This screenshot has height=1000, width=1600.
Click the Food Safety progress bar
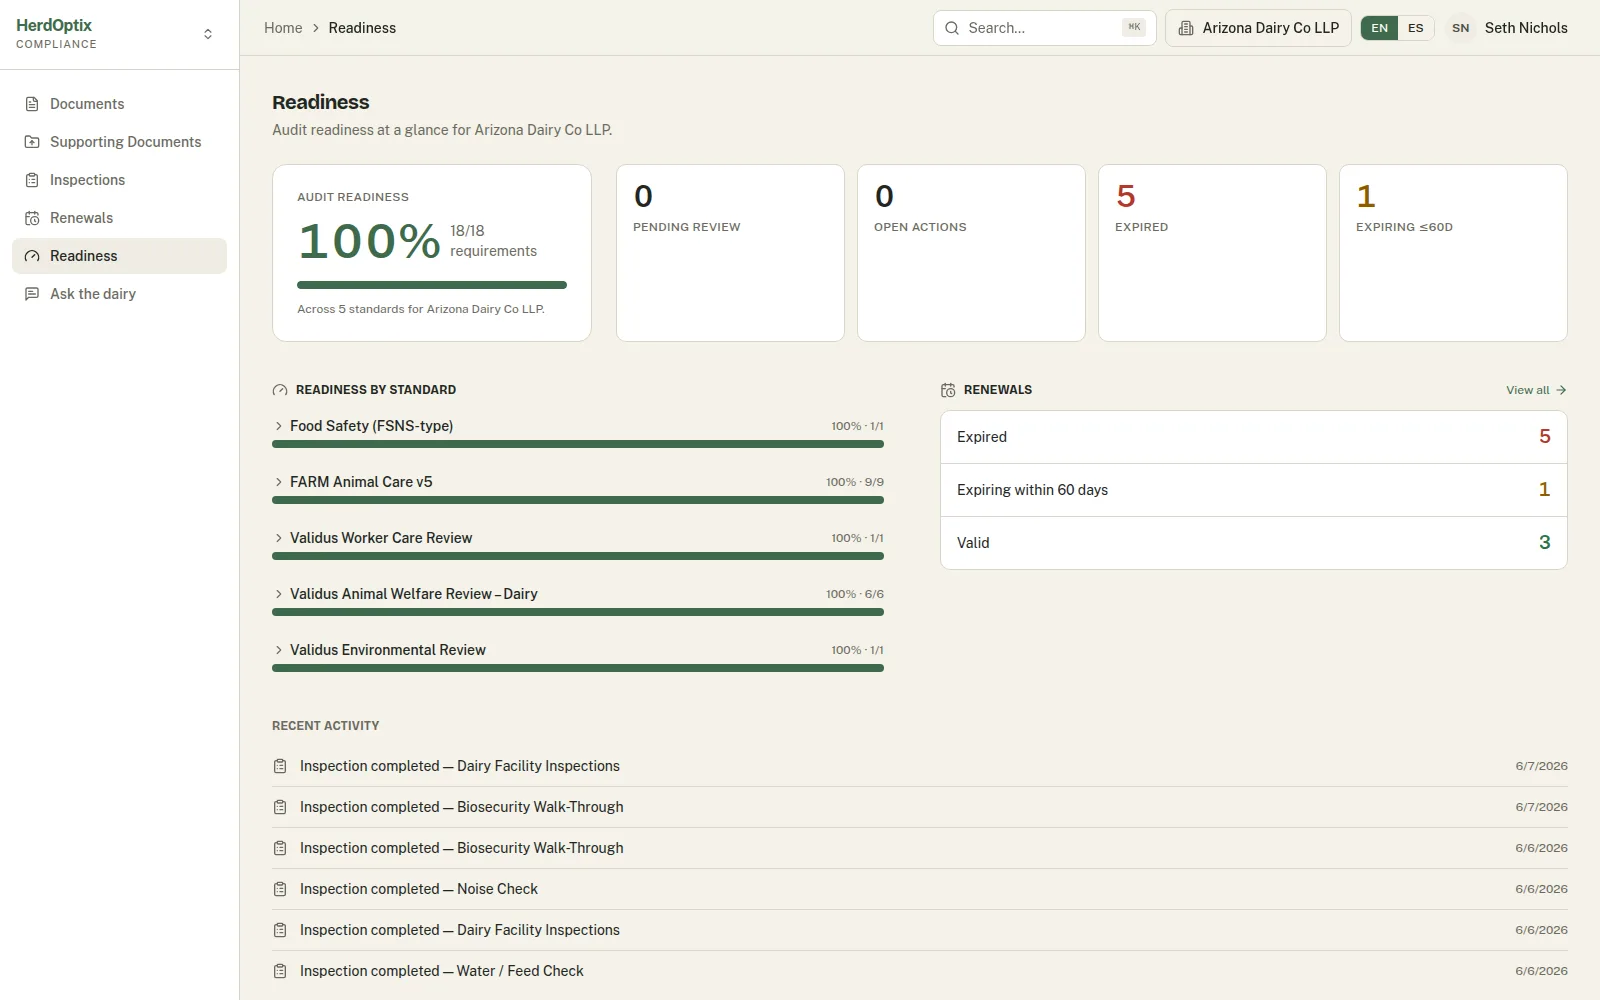tap(578, 444)
